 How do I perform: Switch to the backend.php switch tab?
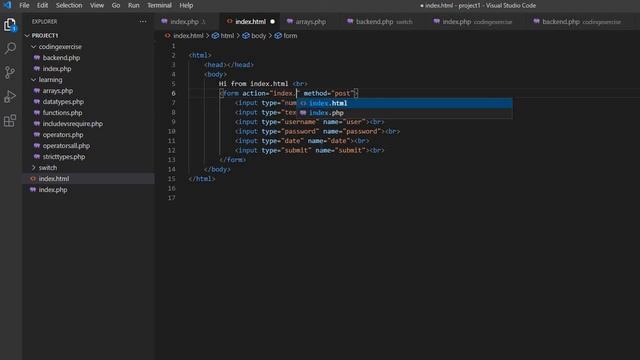[384, 22]
